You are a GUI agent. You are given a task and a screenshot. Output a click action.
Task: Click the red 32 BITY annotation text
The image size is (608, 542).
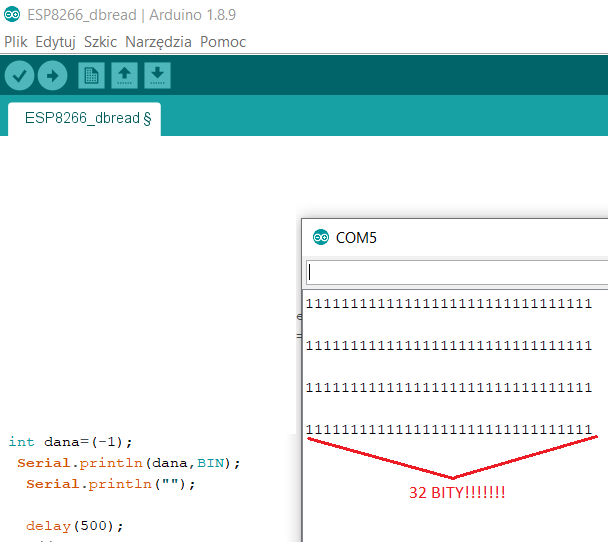click(x=457, y=493)
